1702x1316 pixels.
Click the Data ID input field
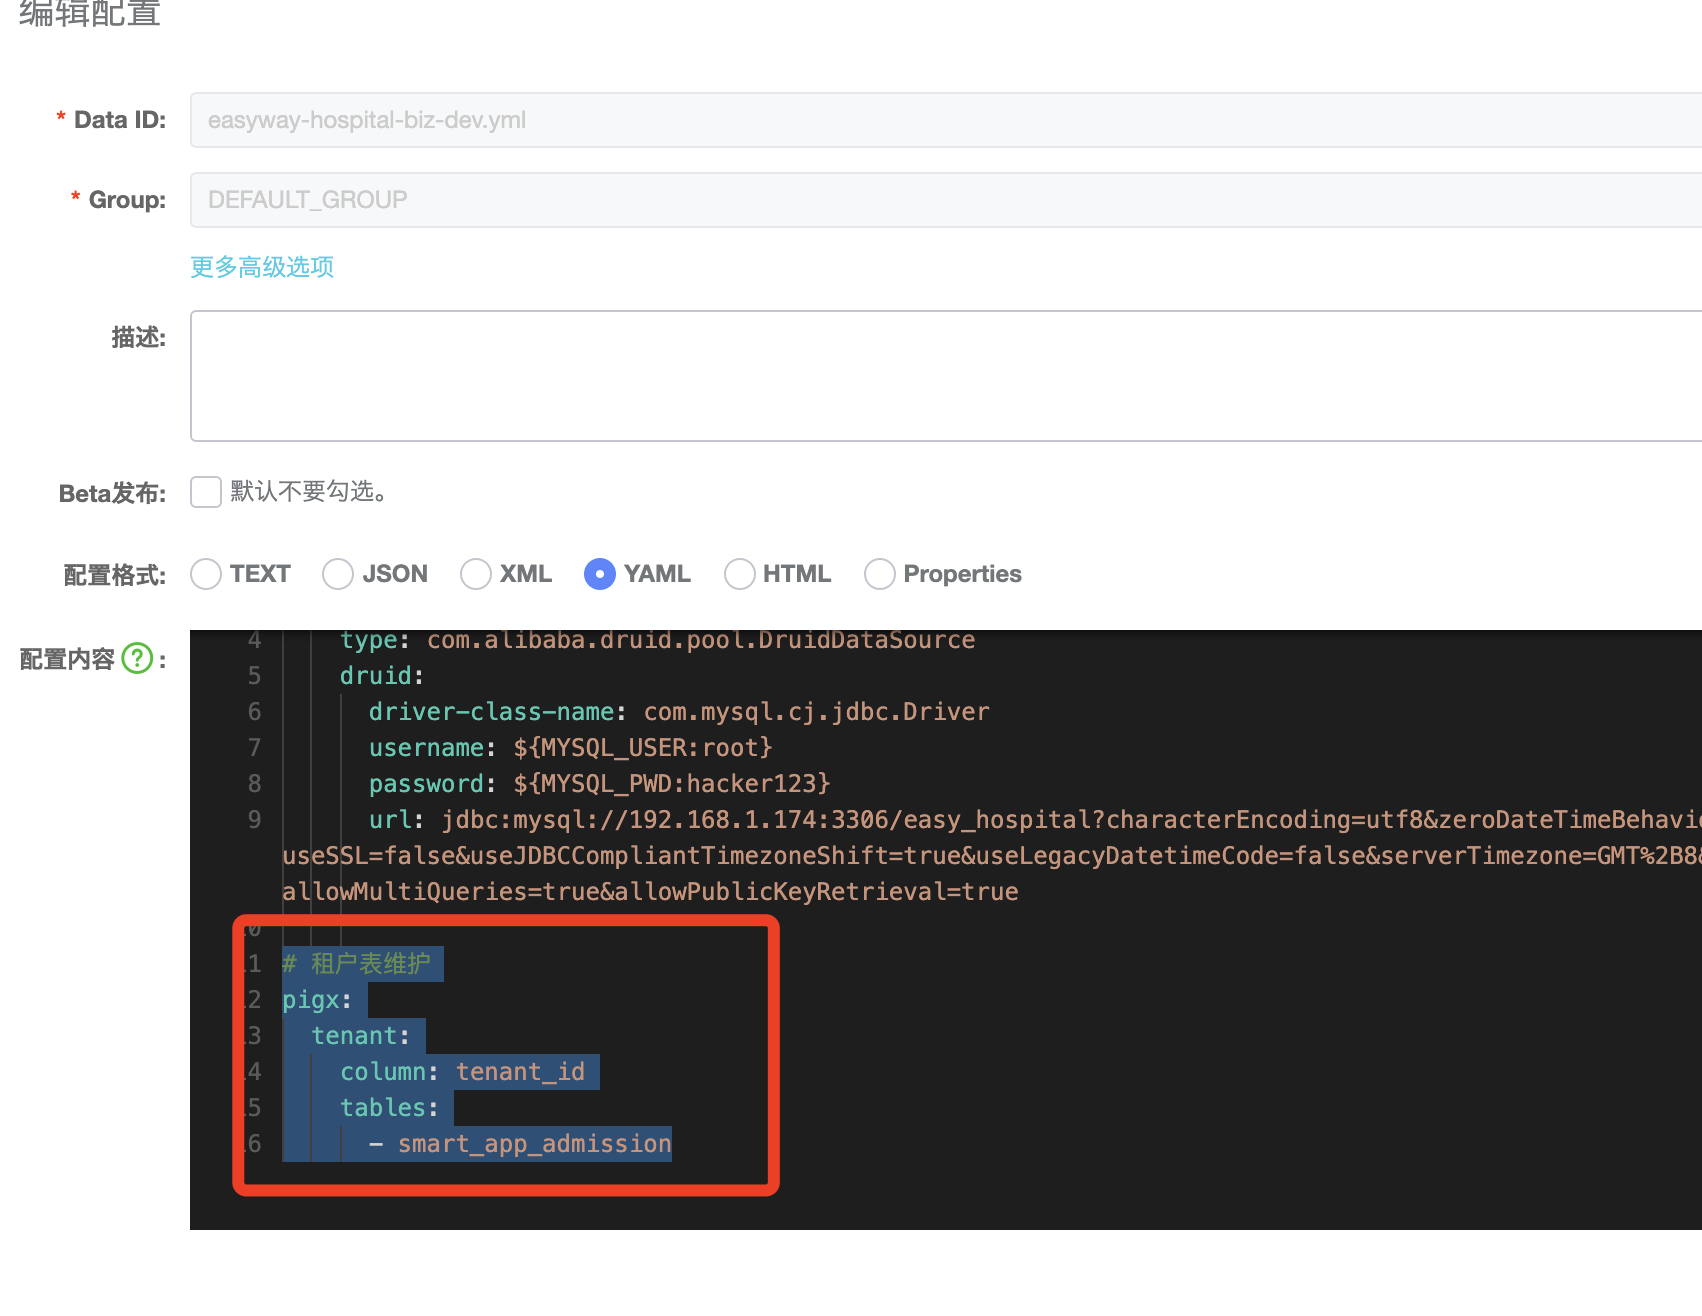click(x=946, y=120)
